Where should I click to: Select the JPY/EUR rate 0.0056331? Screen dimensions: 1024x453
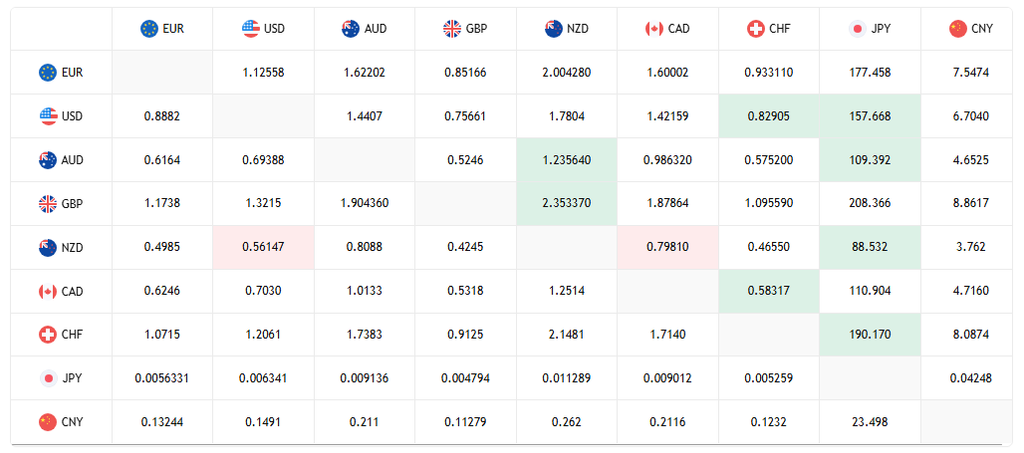pyautogui.click(x=162, y=378)
